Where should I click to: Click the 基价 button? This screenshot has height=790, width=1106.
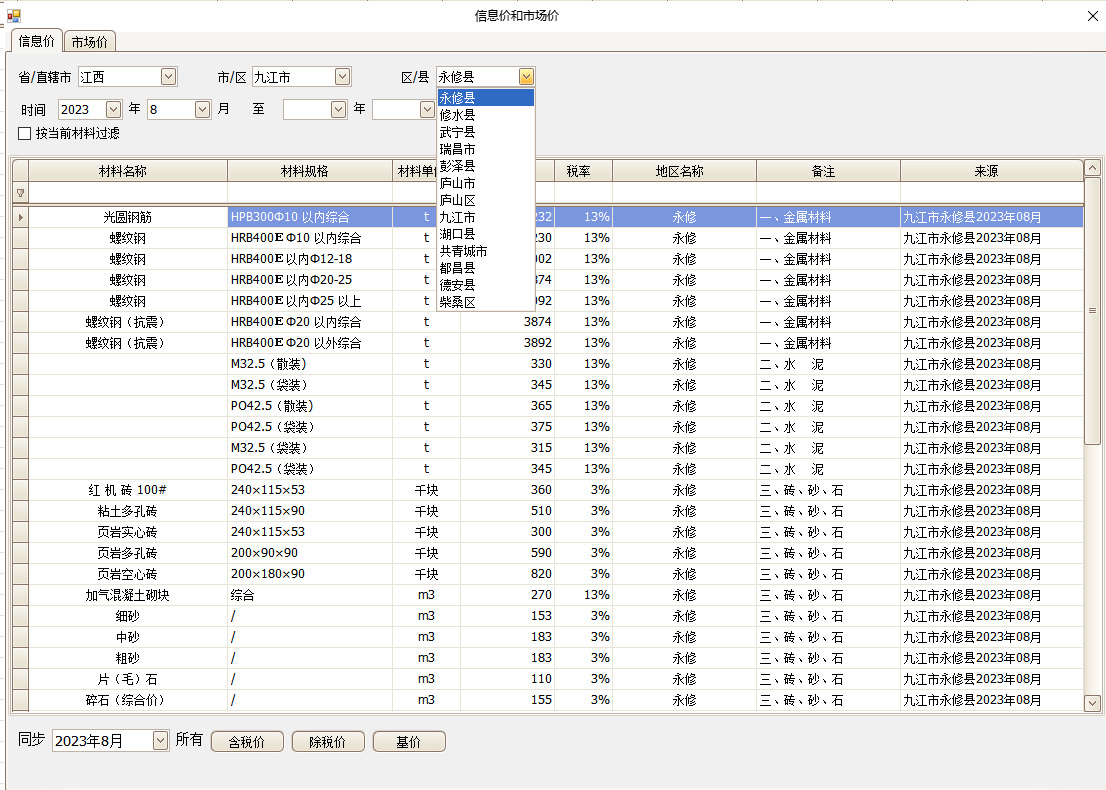point(409,741)
